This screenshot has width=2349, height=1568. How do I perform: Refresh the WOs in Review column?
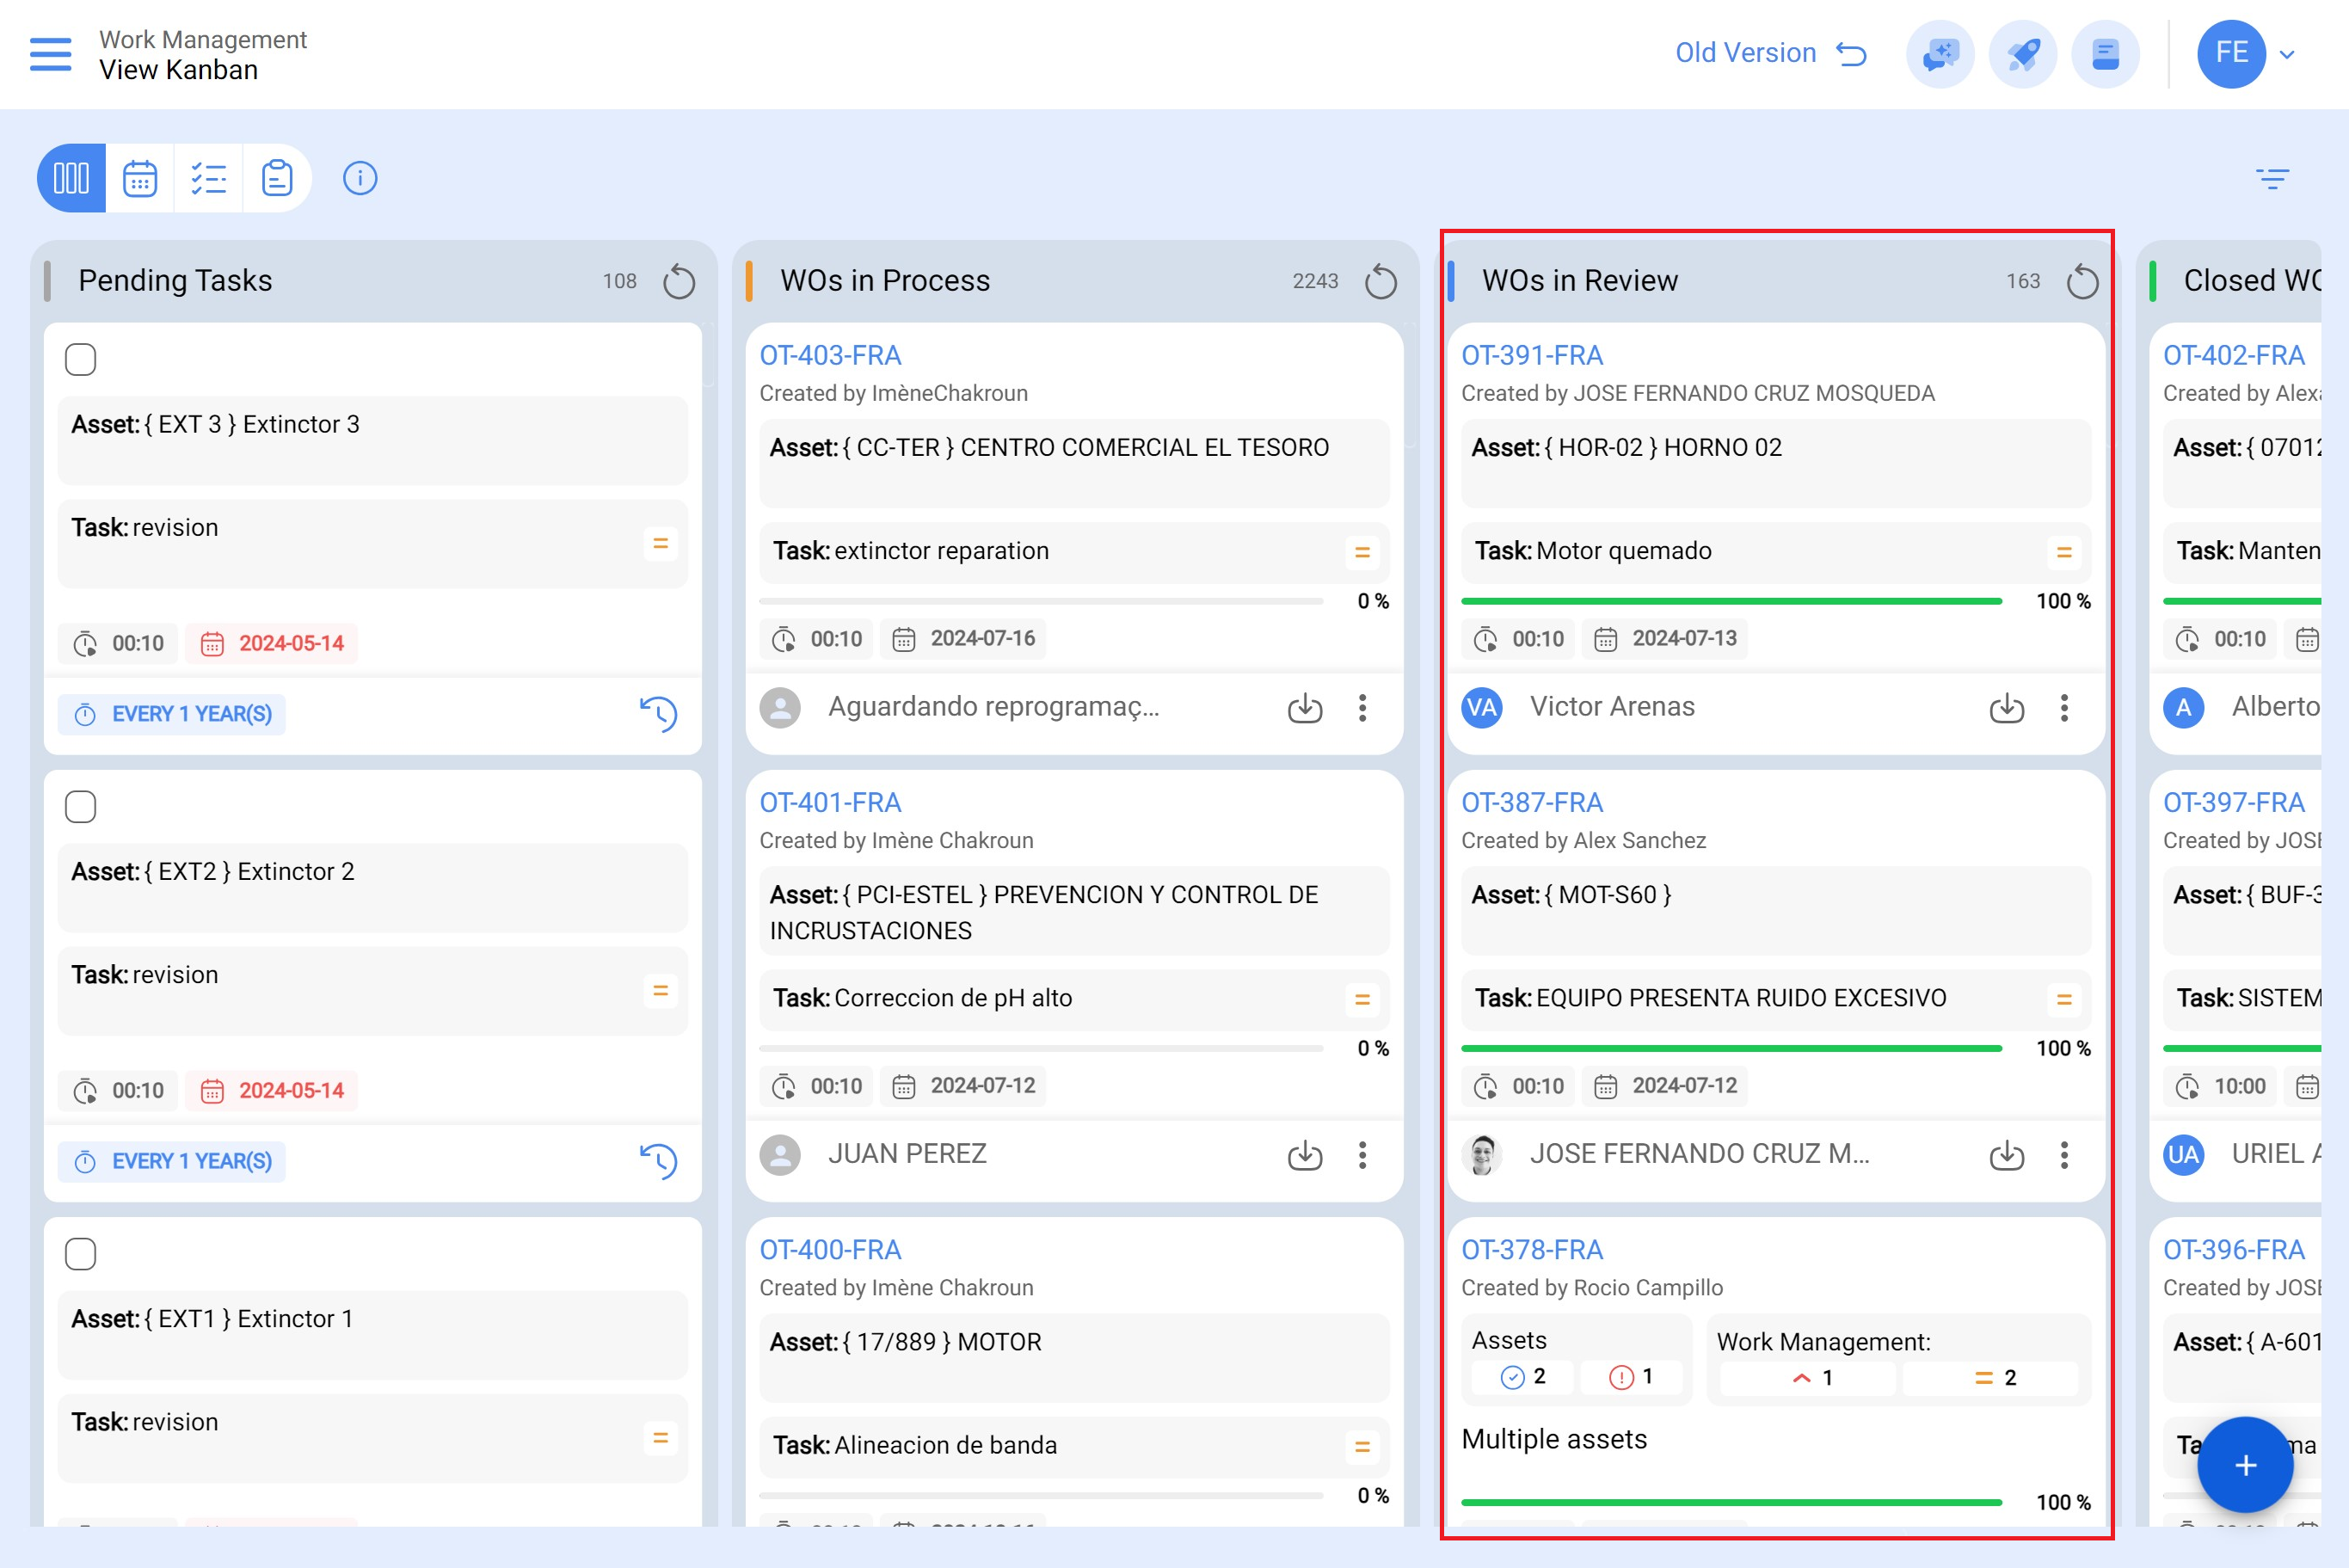click(2082, 281)
